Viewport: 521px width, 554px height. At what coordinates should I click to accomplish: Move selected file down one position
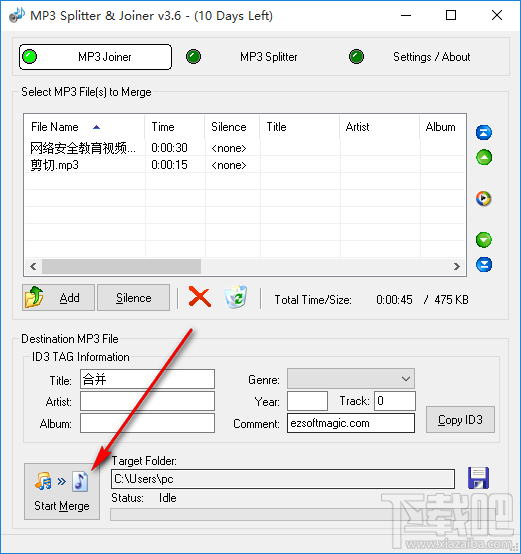click(x=484, y=240)
